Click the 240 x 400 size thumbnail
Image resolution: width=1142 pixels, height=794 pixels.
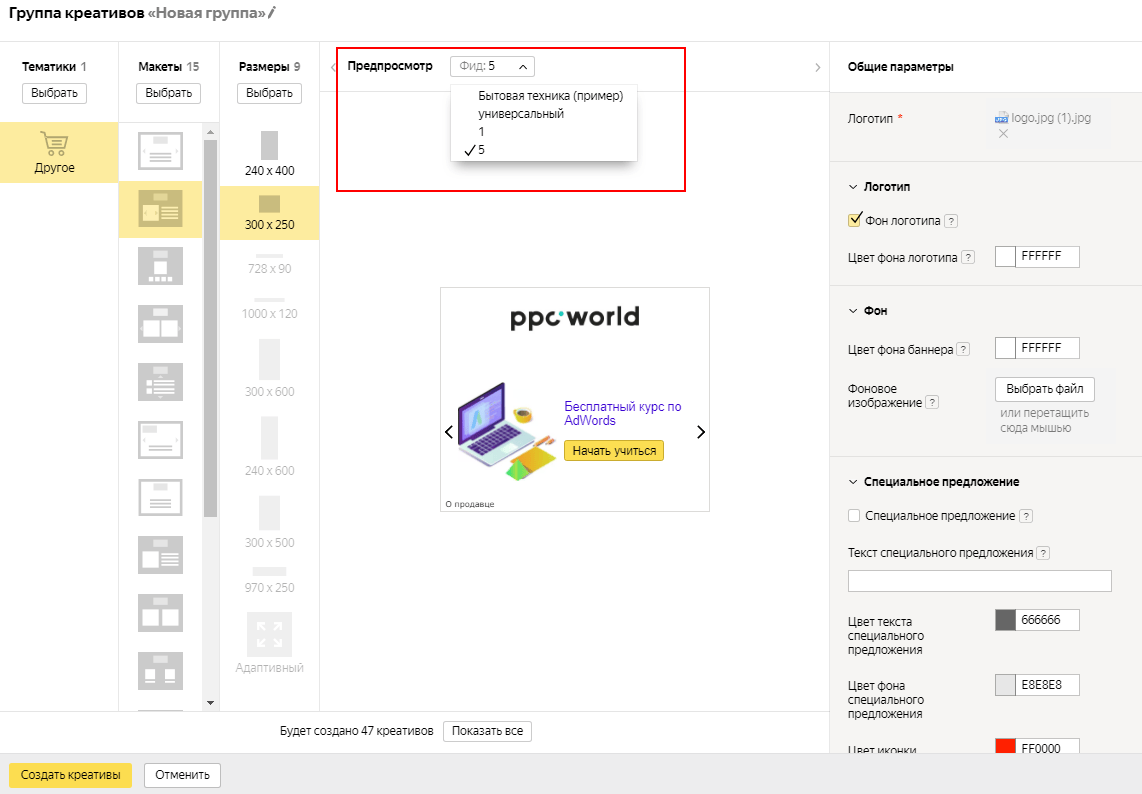click(x=269, y=146)
